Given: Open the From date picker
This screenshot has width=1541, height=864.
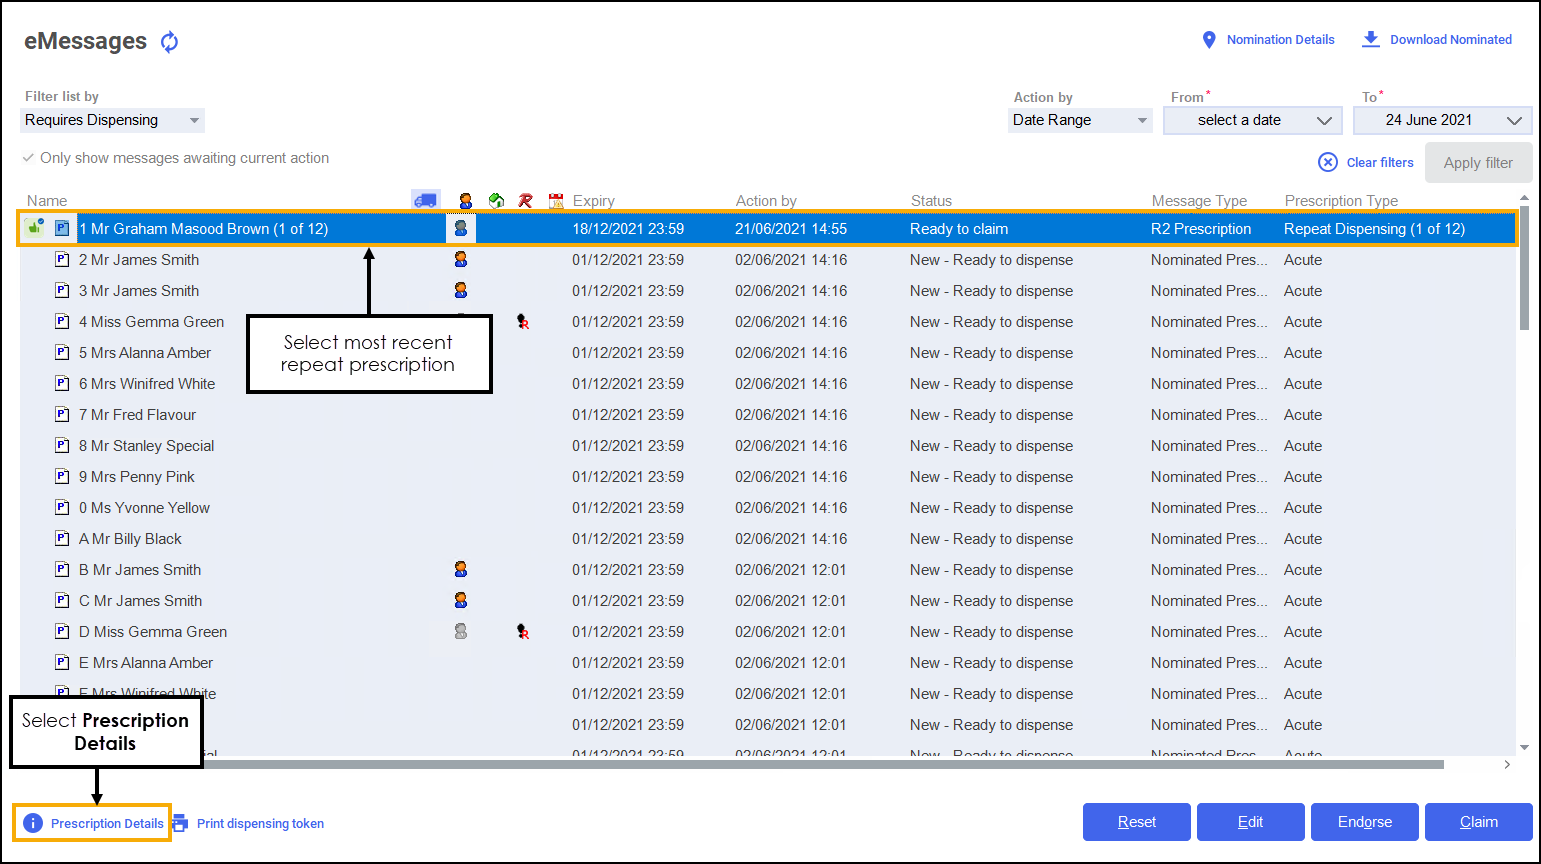Looking at the screenshot, I should point(1252,120).
